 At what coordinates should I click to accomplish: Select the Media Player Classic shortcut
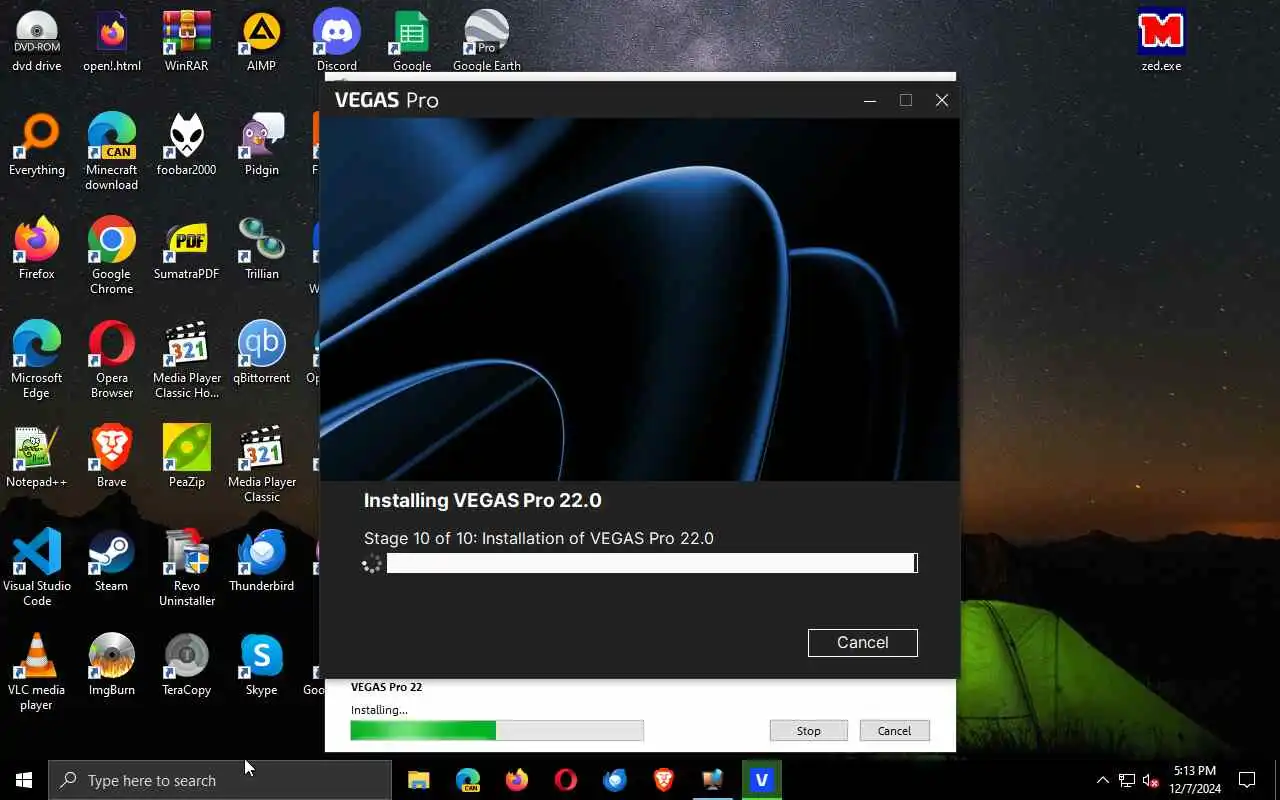coord(261,464)
